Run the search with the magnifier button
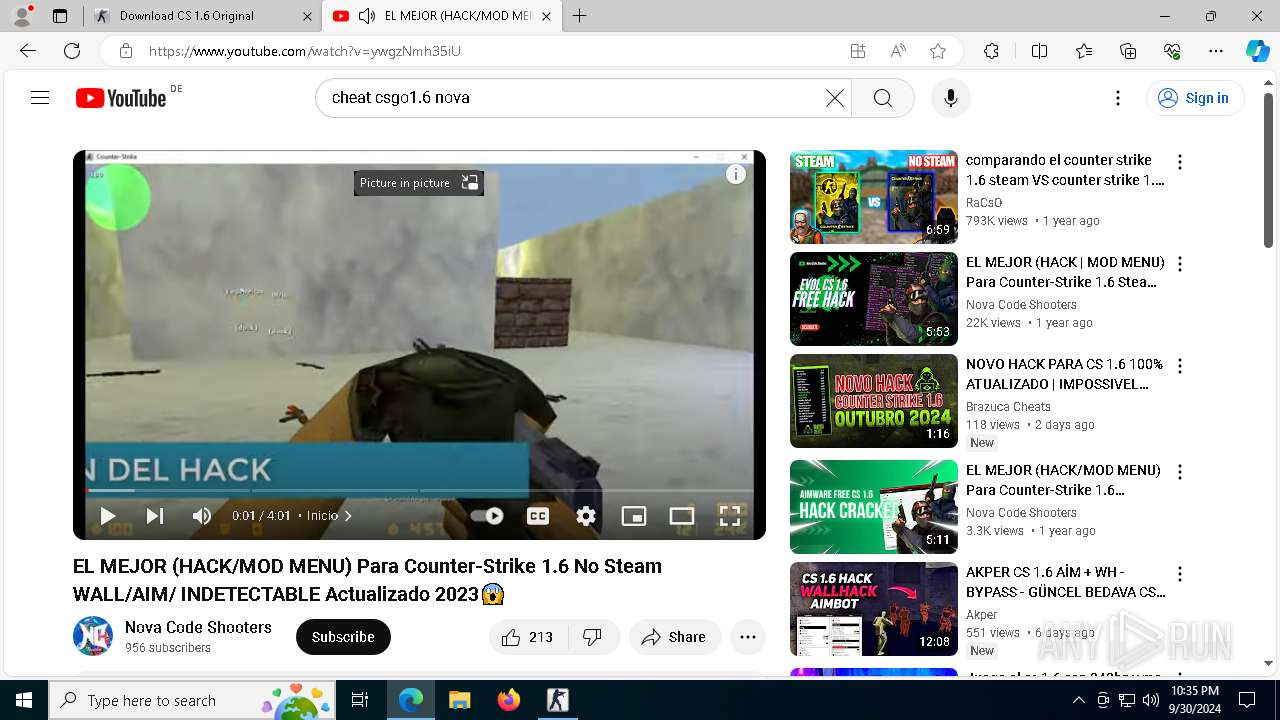1280x720 pixels. (882, 98)
